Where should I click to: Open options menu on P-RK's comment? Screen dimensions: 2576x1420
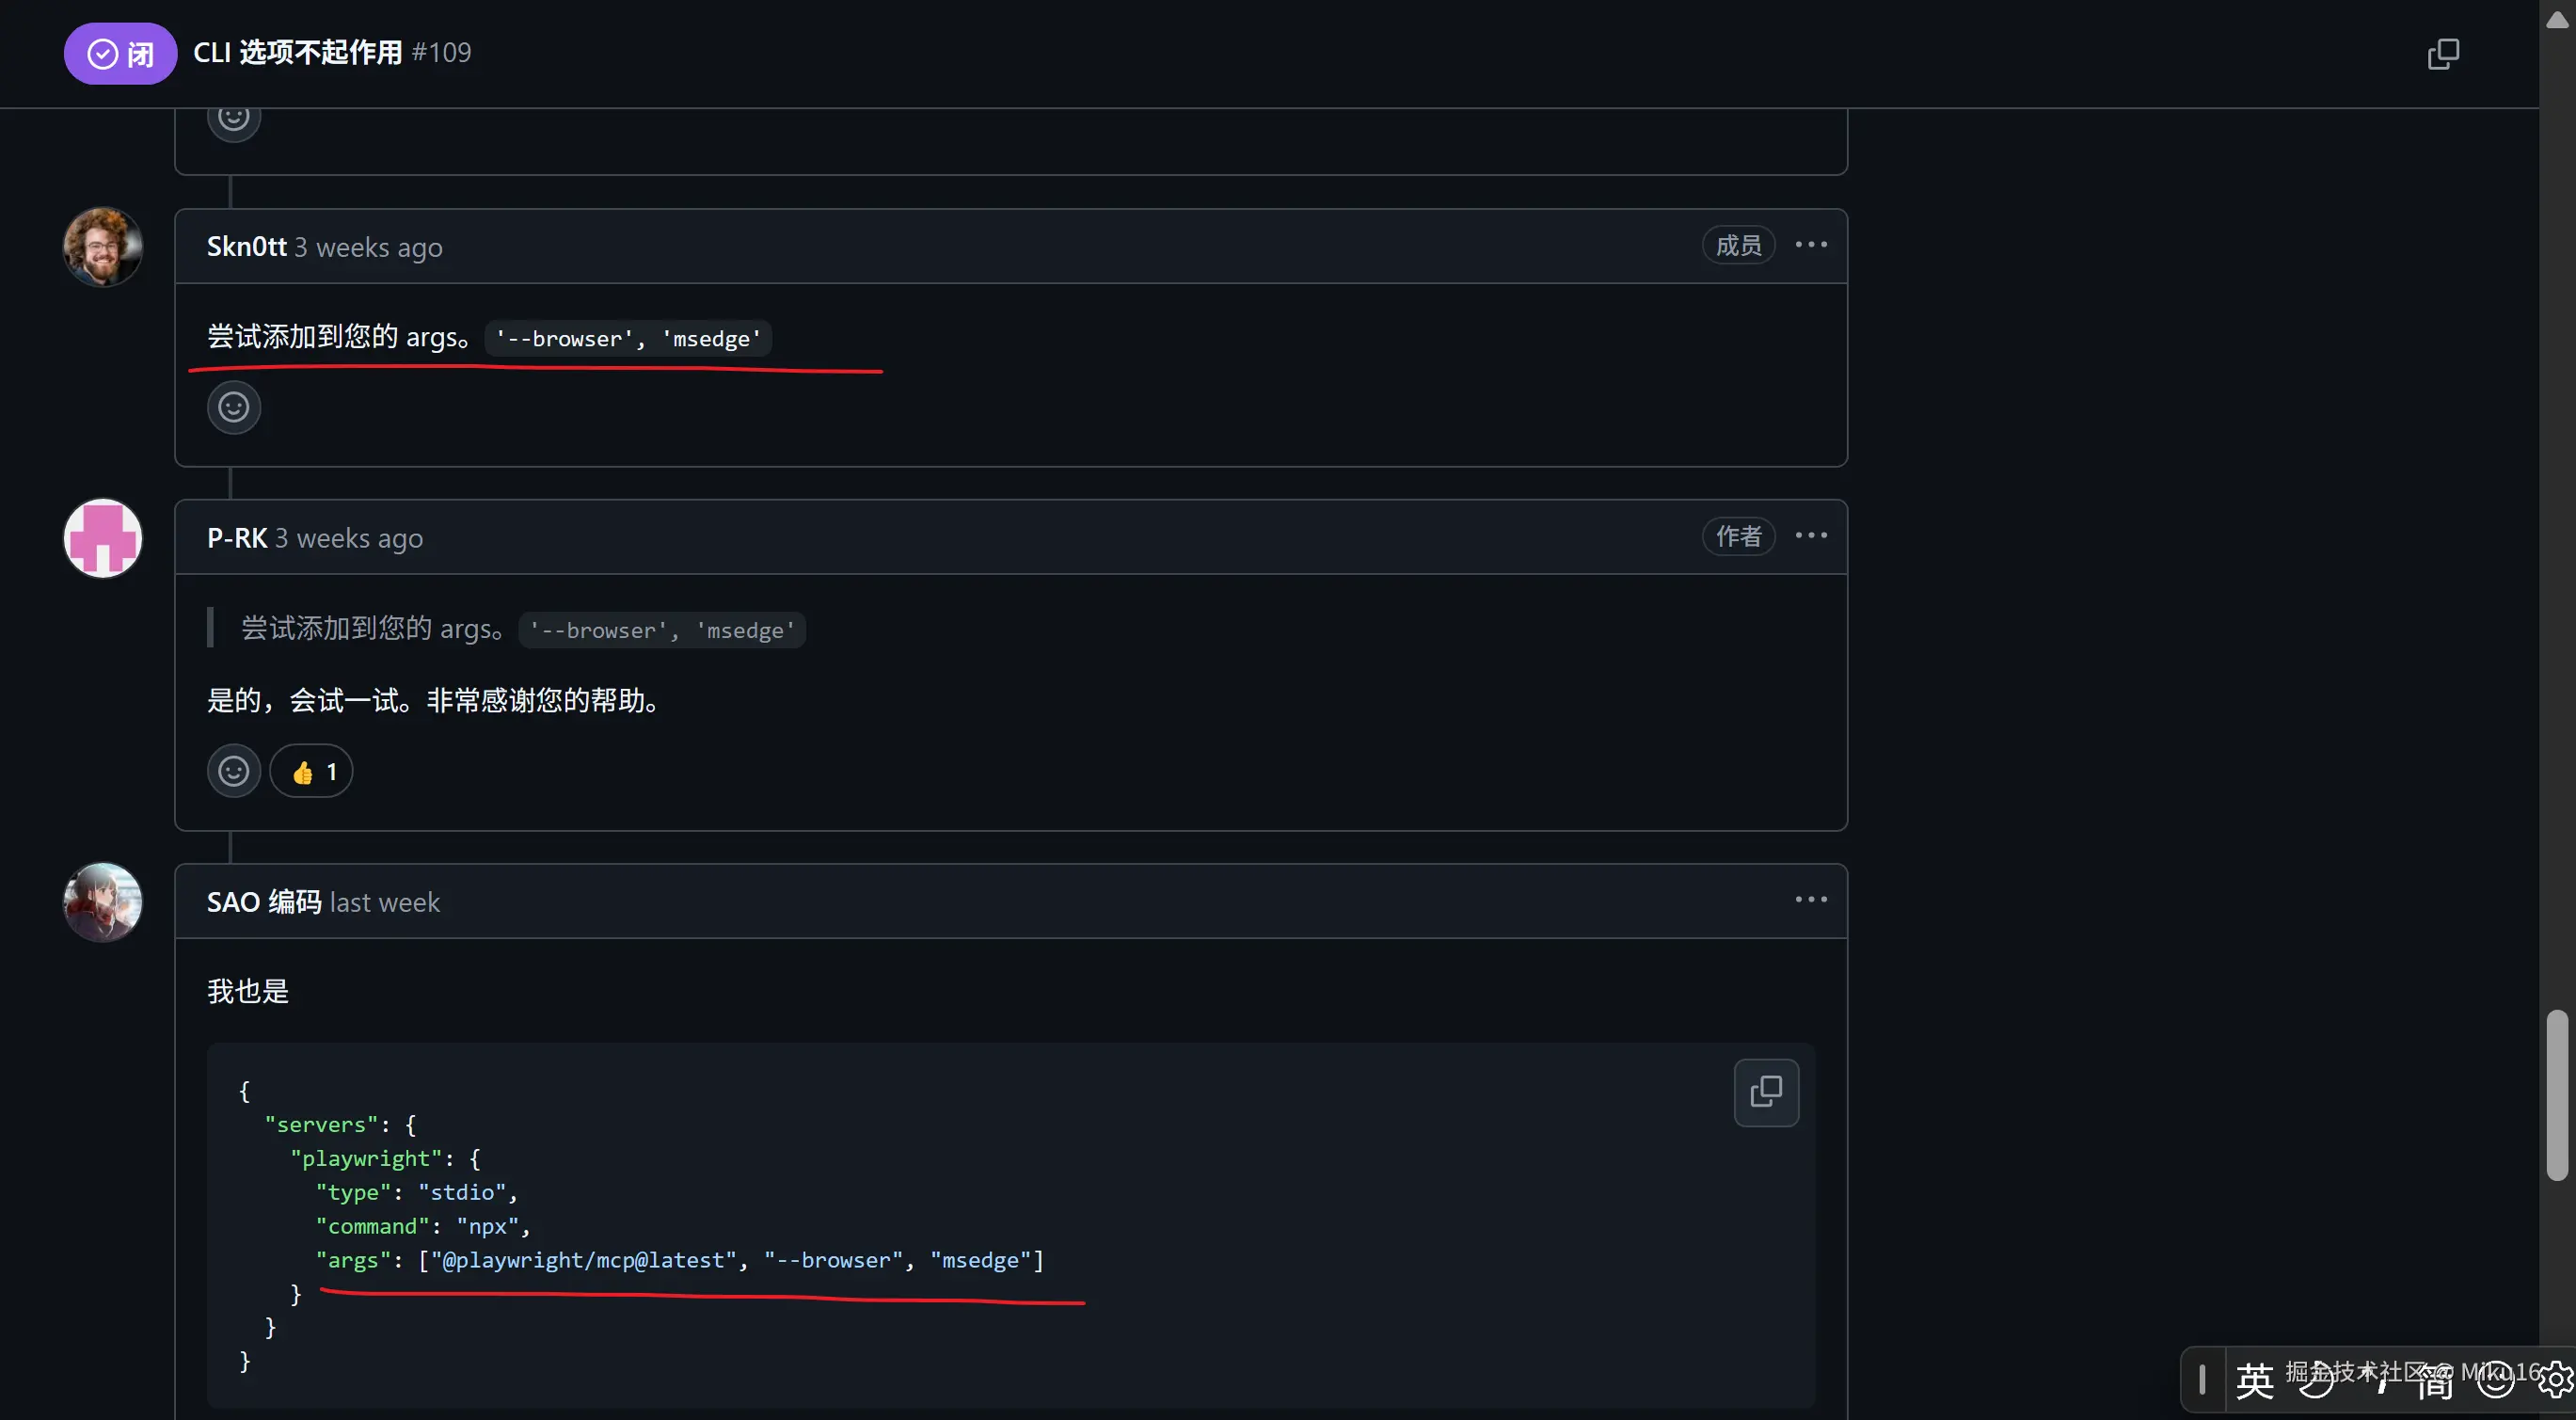point(1811,536)
